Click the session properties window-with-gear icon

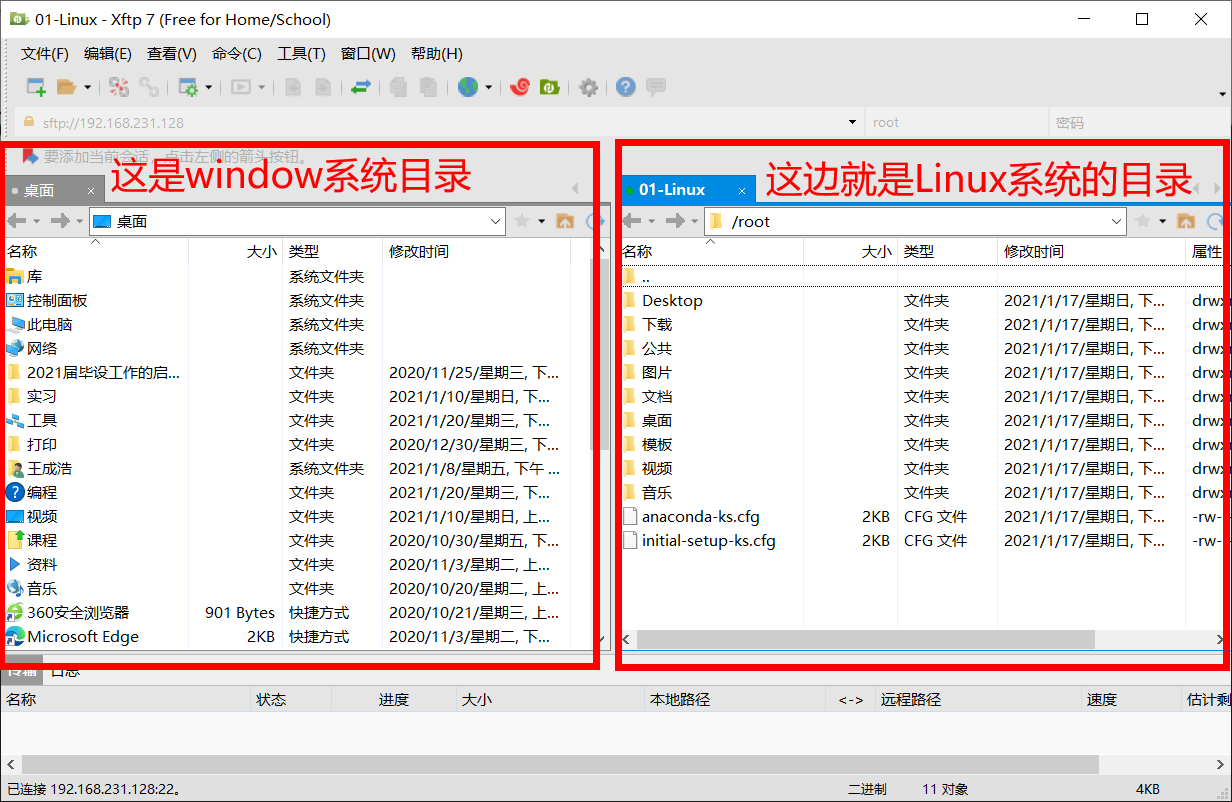[x=188, y=87]
